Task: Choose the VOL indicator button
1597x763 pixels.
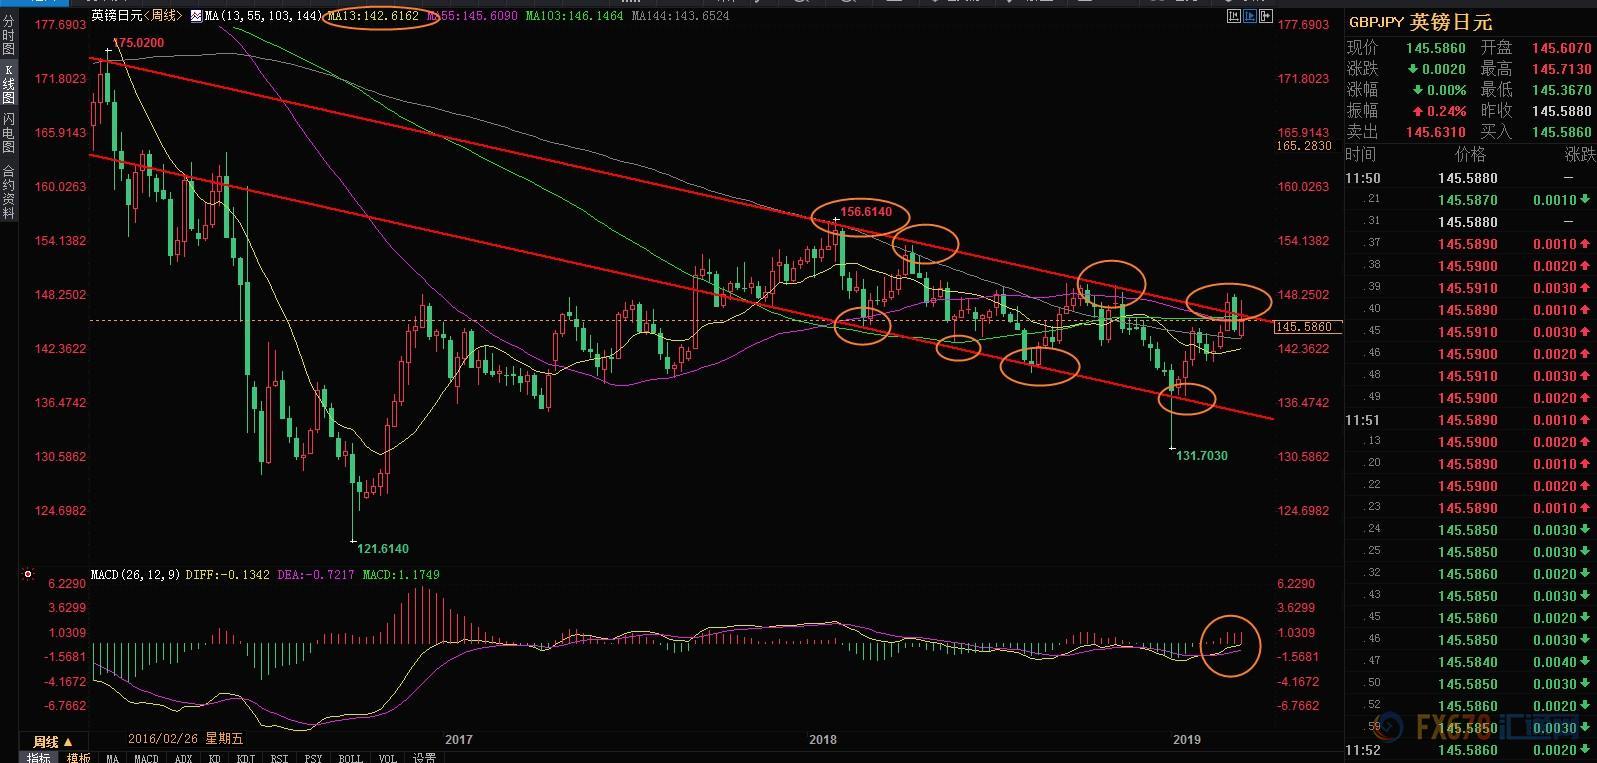Action: click(x=387, y=758)
